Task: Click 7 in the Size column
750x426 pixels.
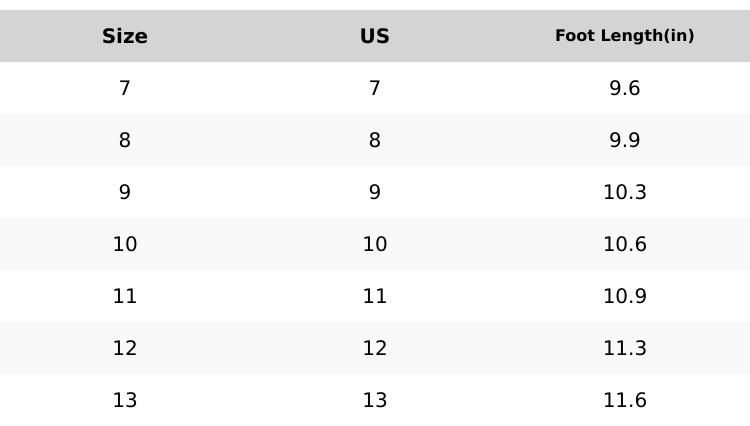Action: pos(125,88)
